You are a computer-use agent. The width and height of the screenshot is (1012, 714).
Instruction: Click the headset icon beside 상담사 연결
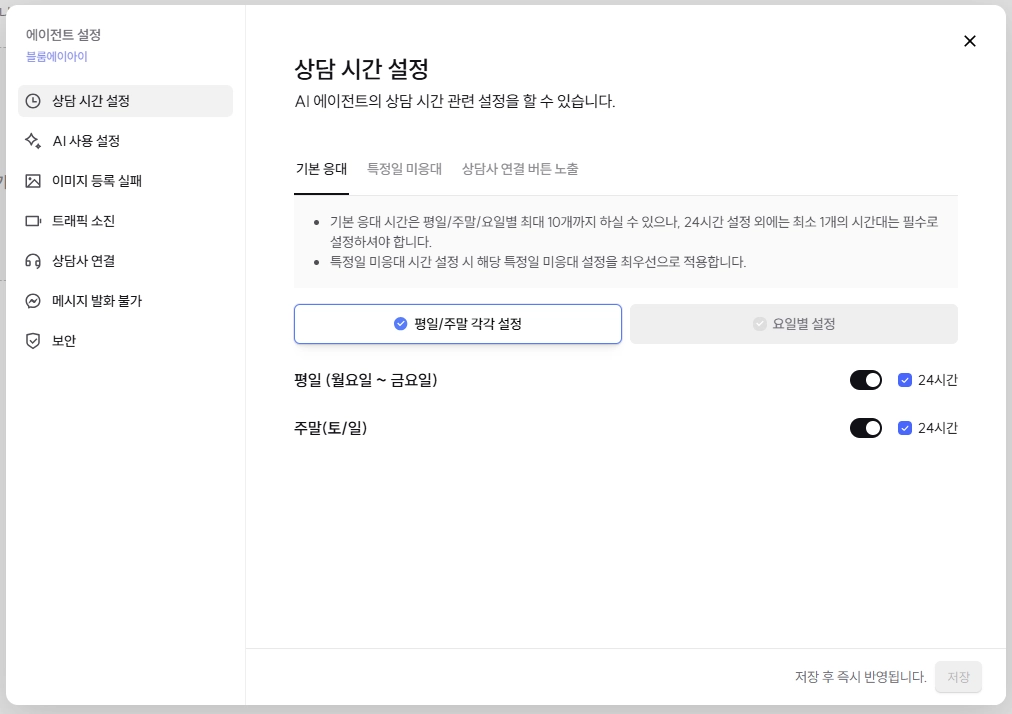click(33, 261)
